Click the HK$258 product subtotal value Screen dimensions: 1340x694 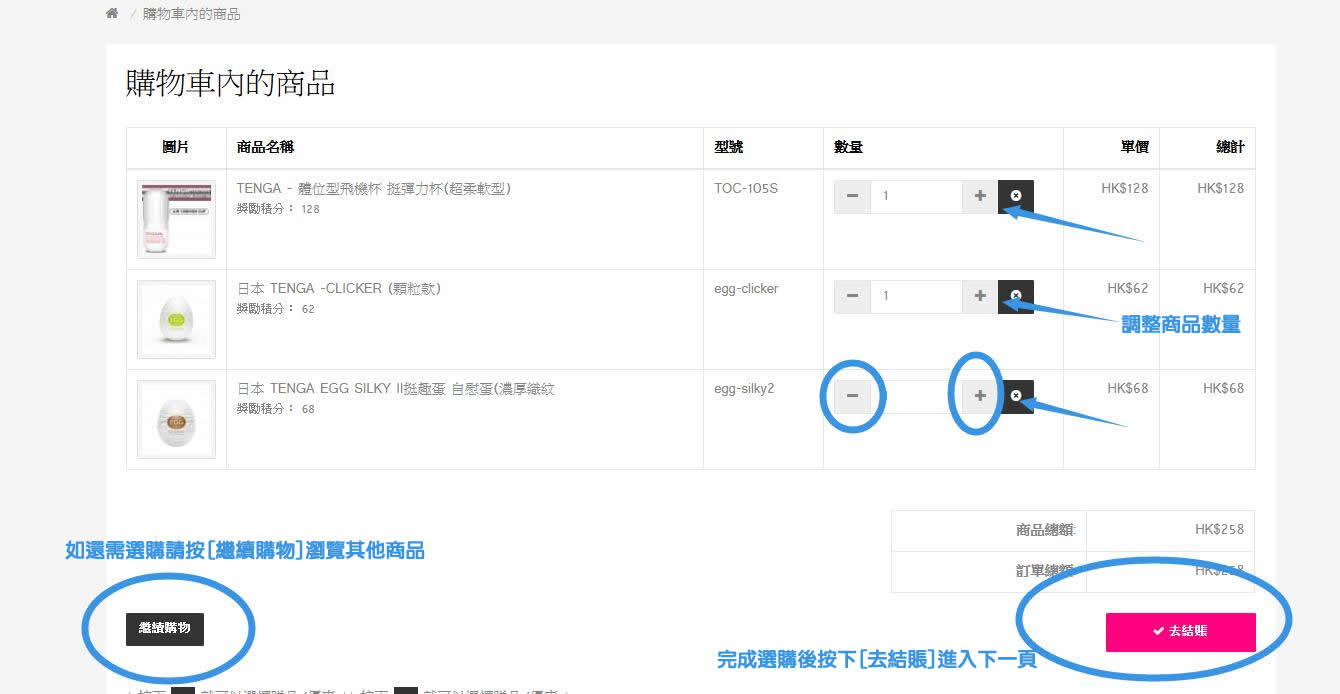coord(1219,530)
